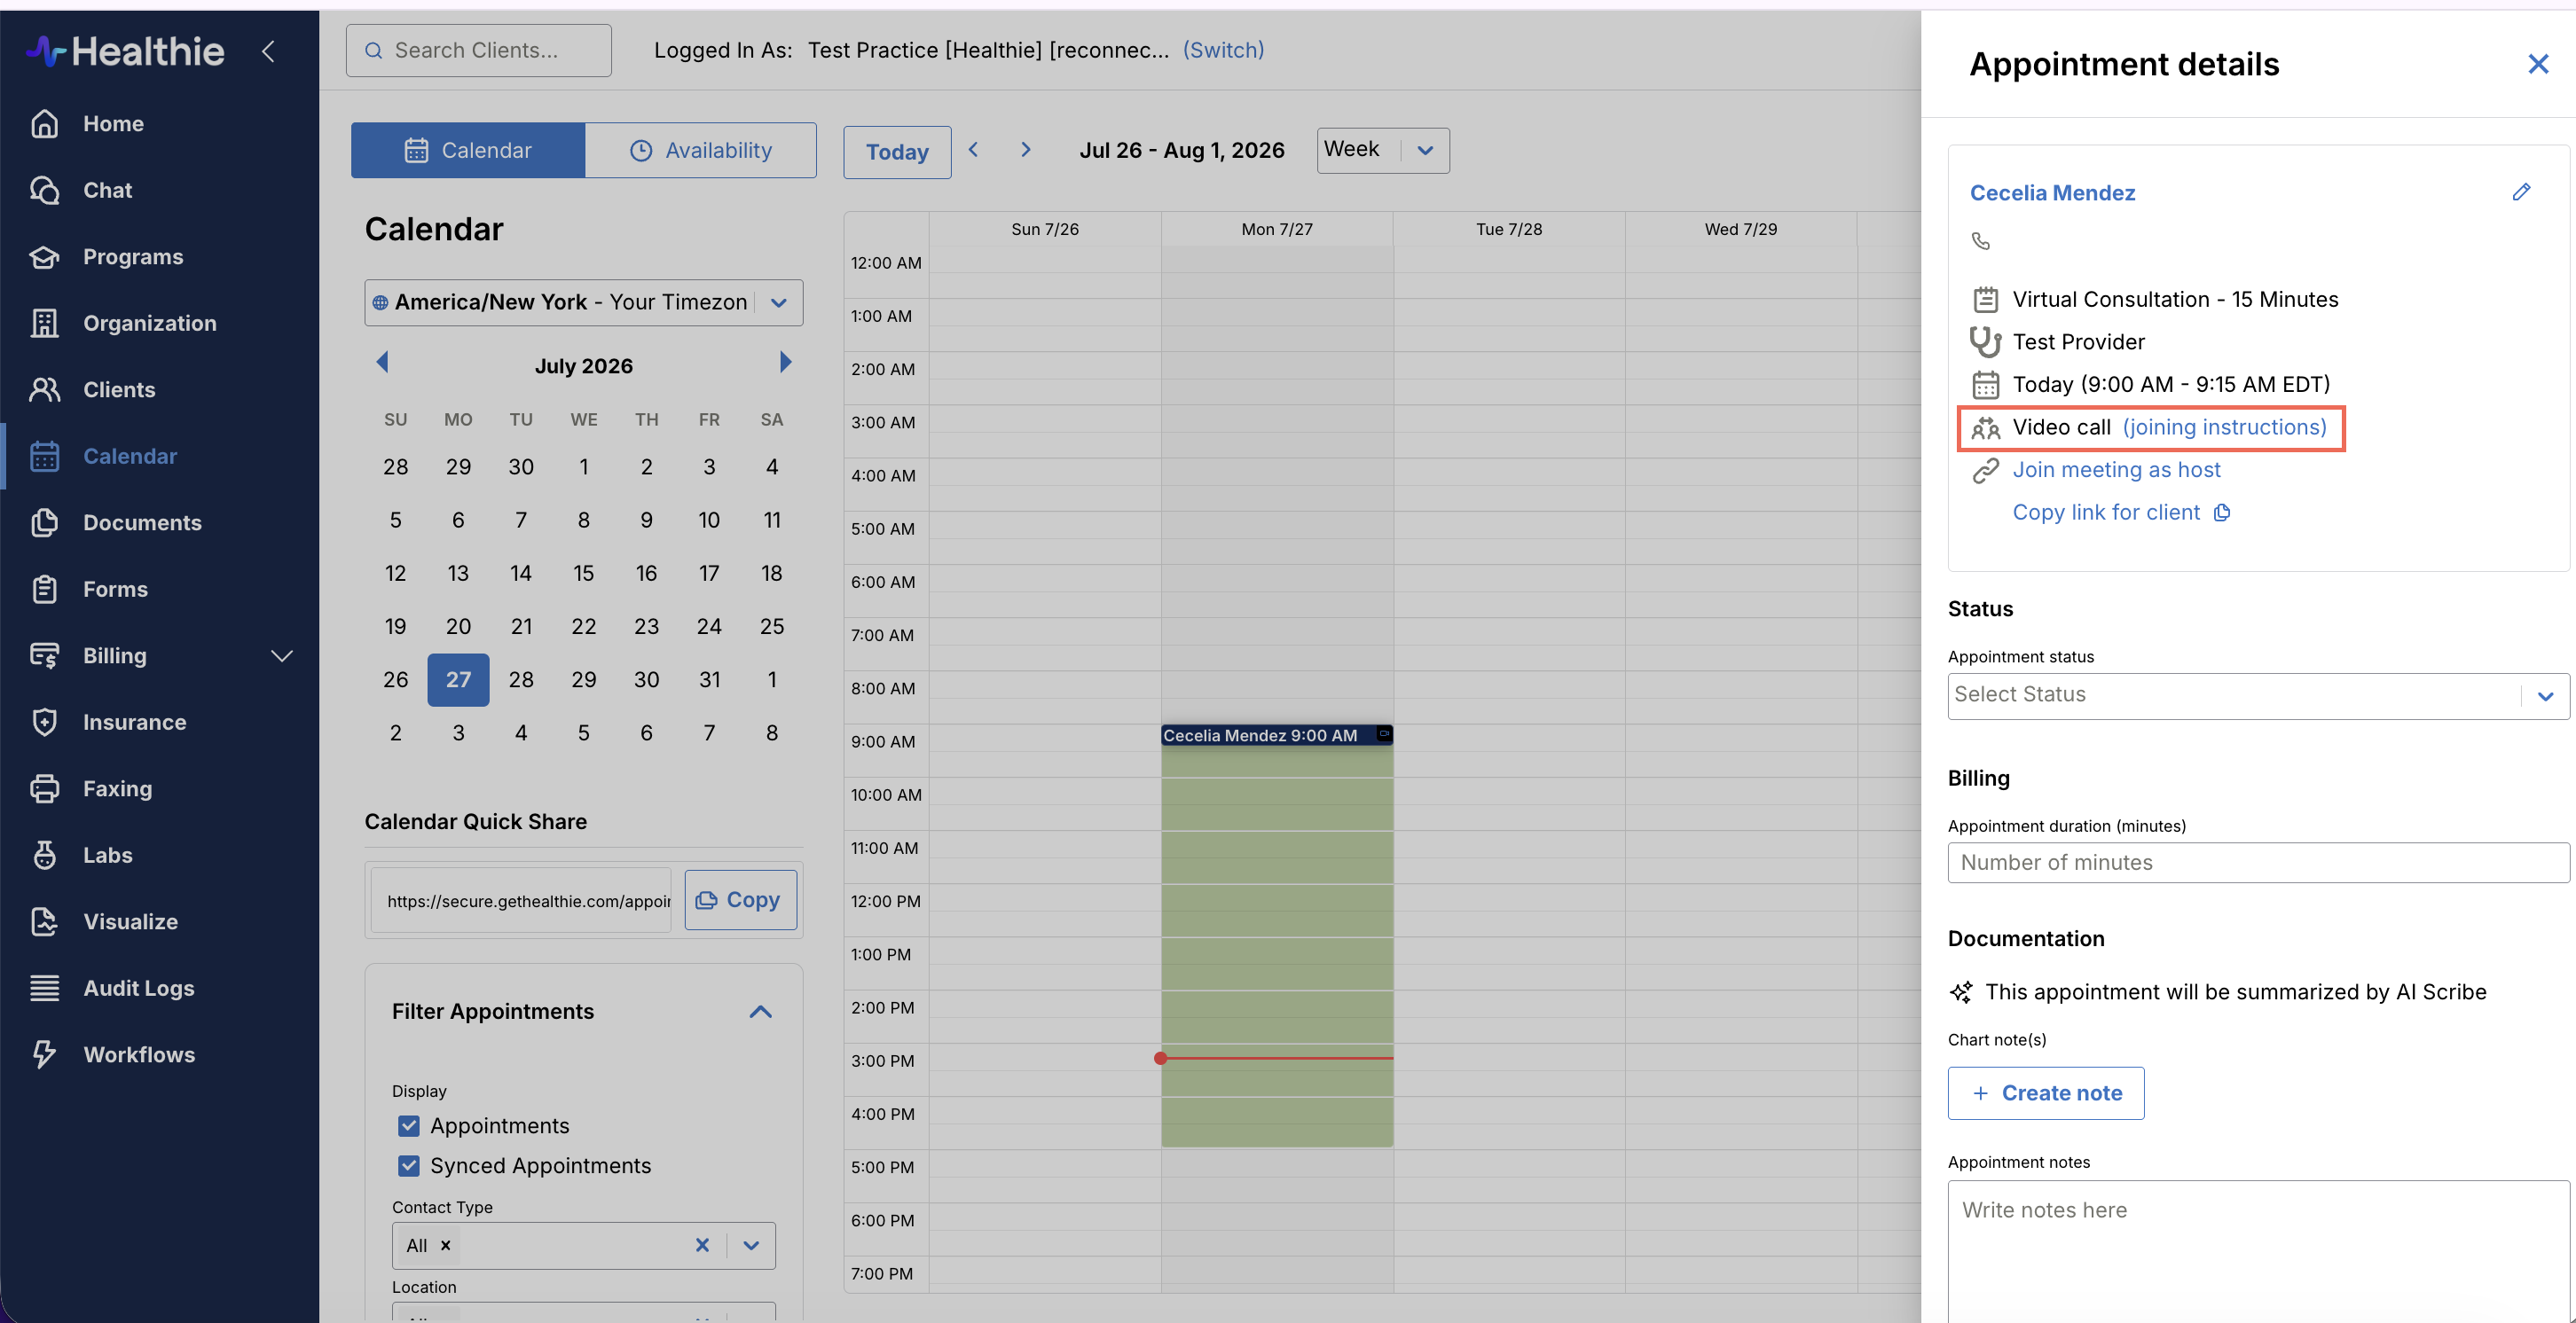Click the Billing icon in sidebar
Image resolution: width=2576 pixels, height=1323 pixels.
(x=44, y=655)
